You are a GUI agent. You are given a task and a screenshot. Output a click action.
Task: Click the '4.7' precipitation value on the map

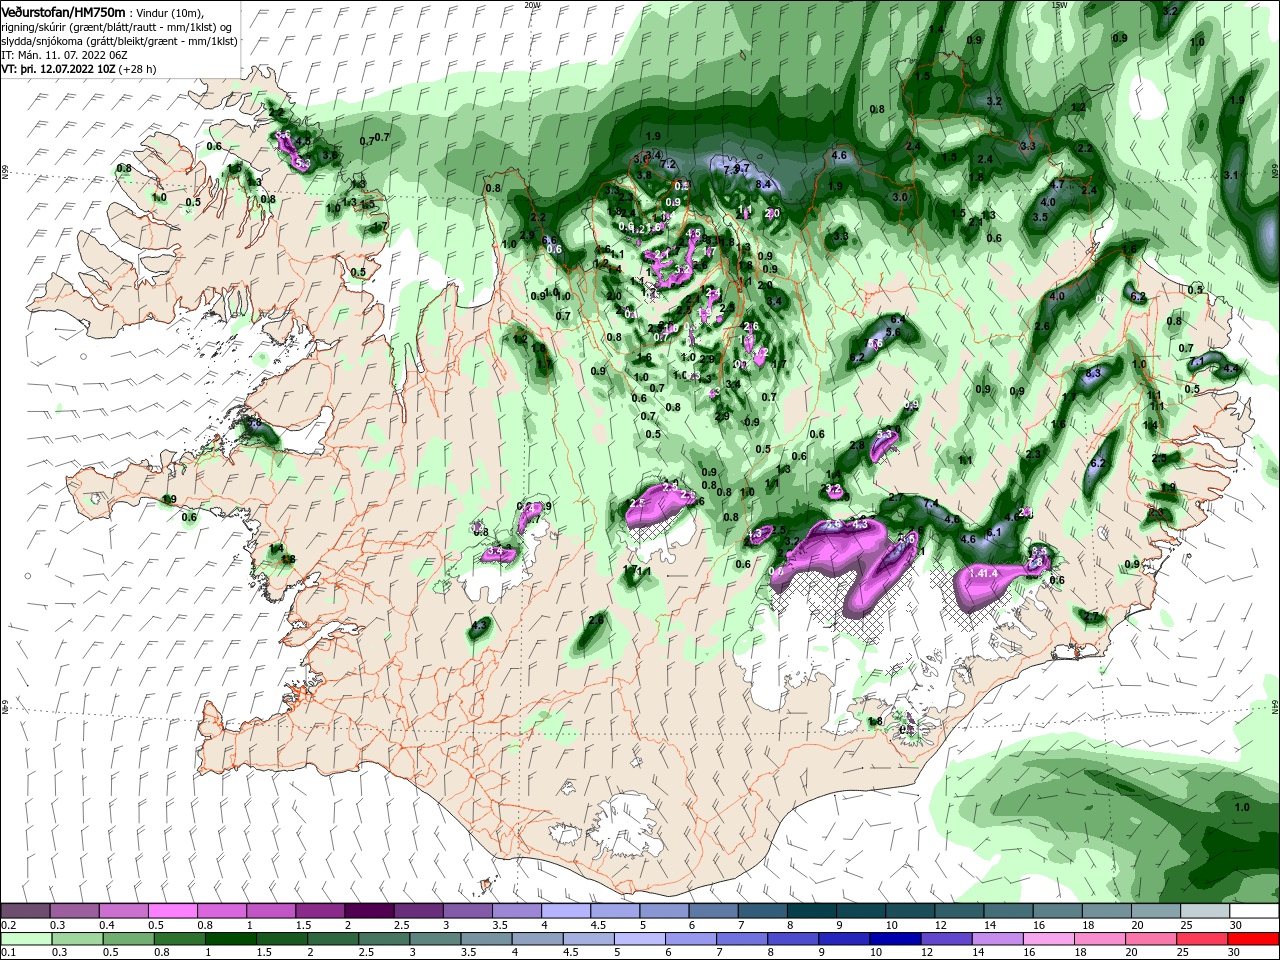(x=1058, y=185)
